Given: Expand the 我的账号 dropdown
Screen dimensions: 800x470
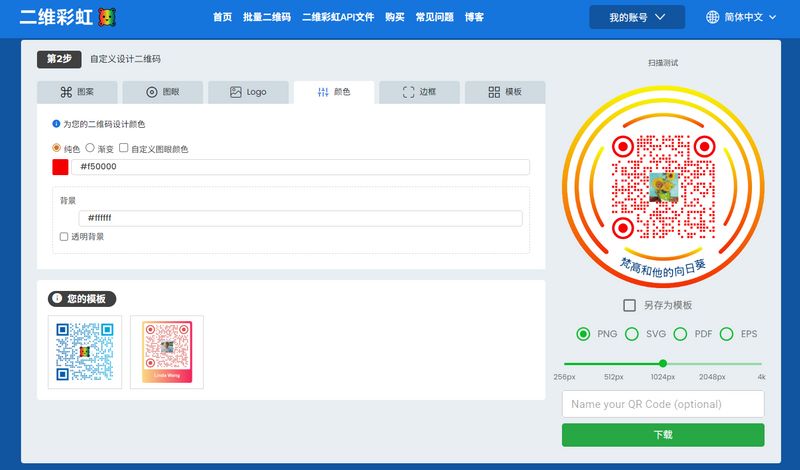Looking at the screenshot, I should click(637, 17).
